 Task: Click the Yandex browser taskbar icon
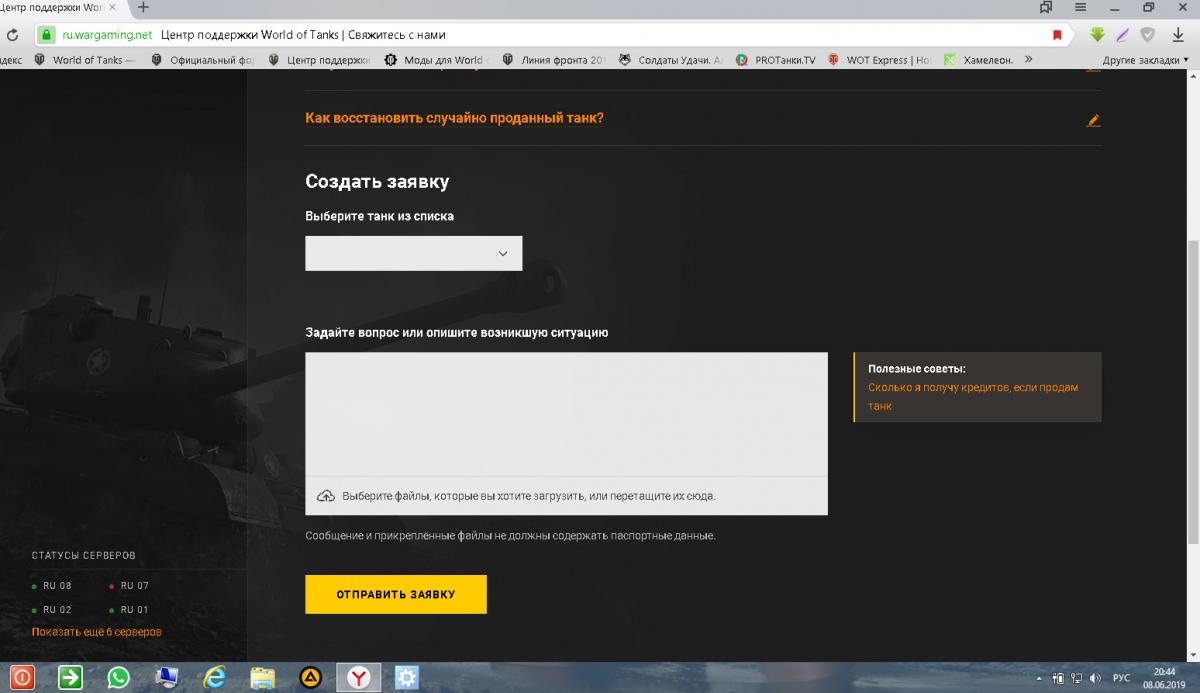pyautogui.click(x=359, y=678)
